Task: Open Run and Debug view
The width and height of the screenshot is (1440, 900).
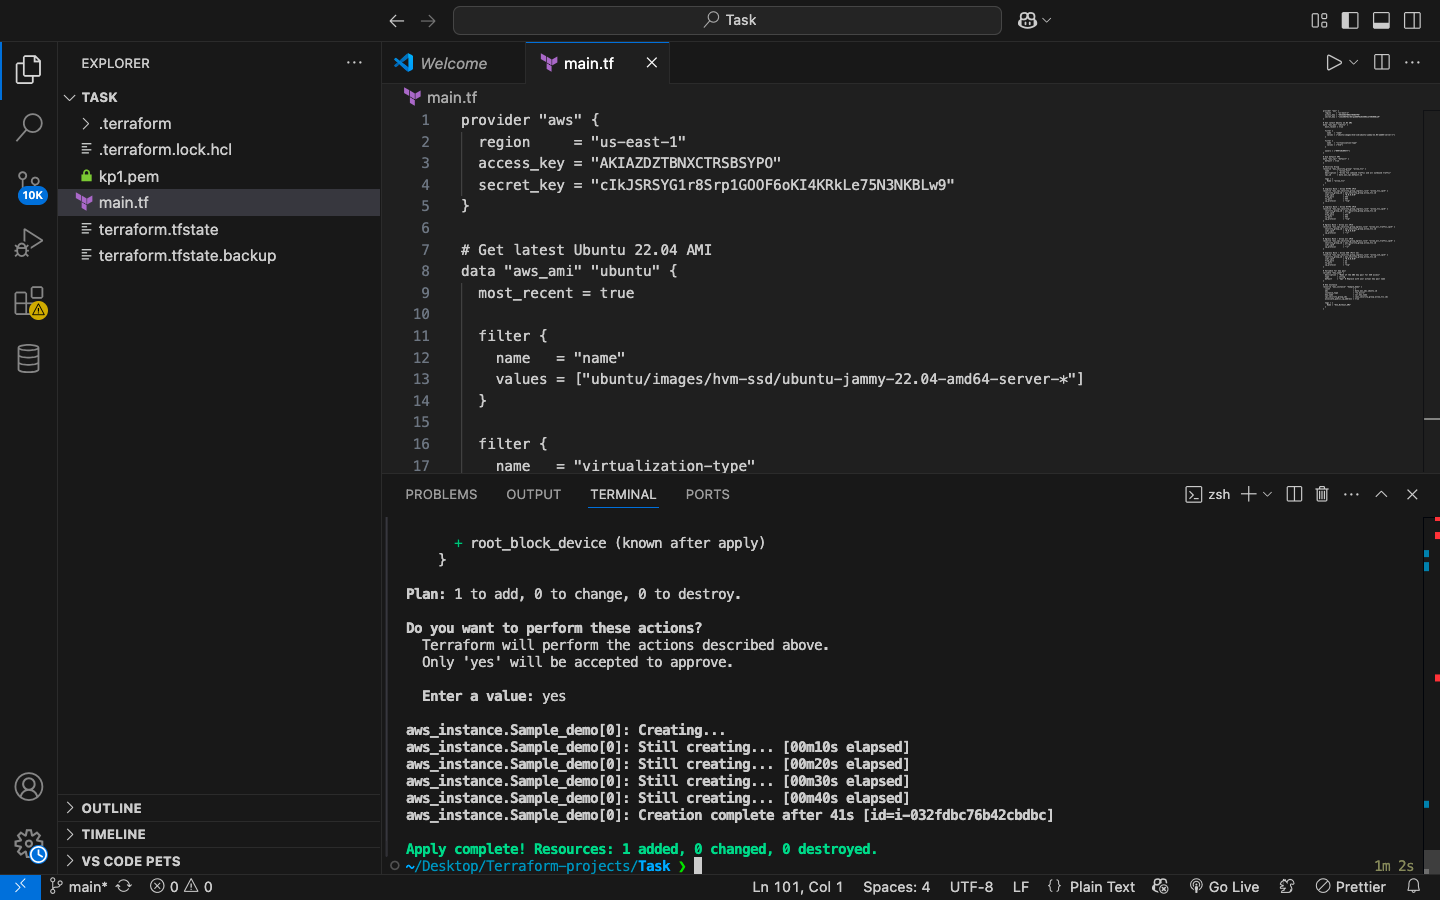Action: [x=29, y=243]
